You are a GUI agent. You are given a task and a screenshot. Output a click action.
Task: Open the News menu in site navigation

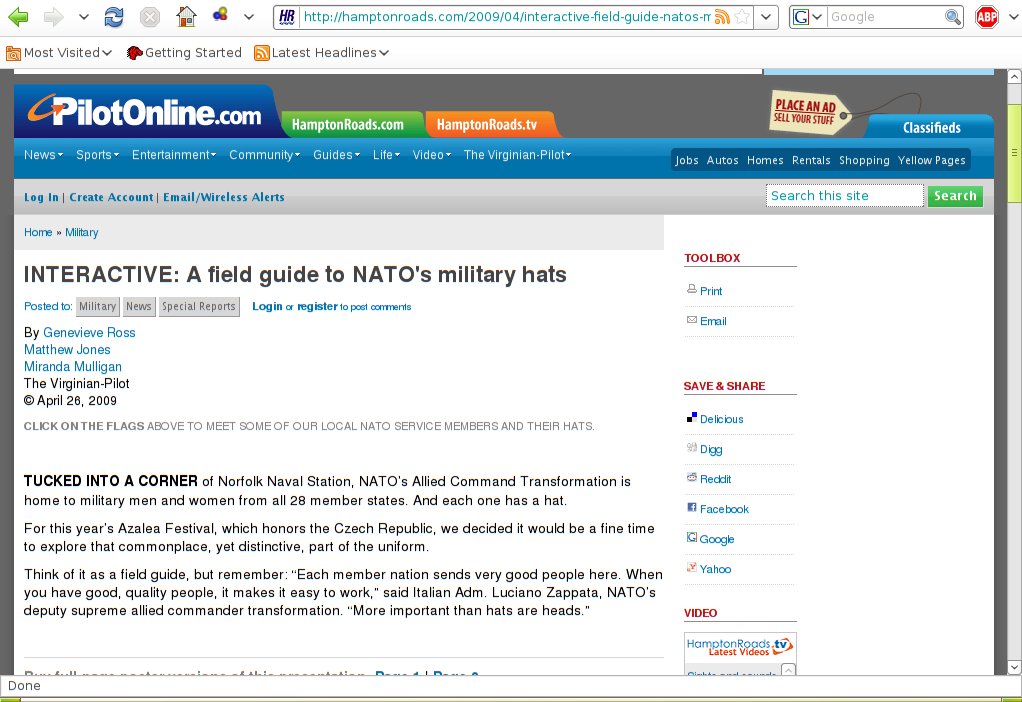coord(44,155)
